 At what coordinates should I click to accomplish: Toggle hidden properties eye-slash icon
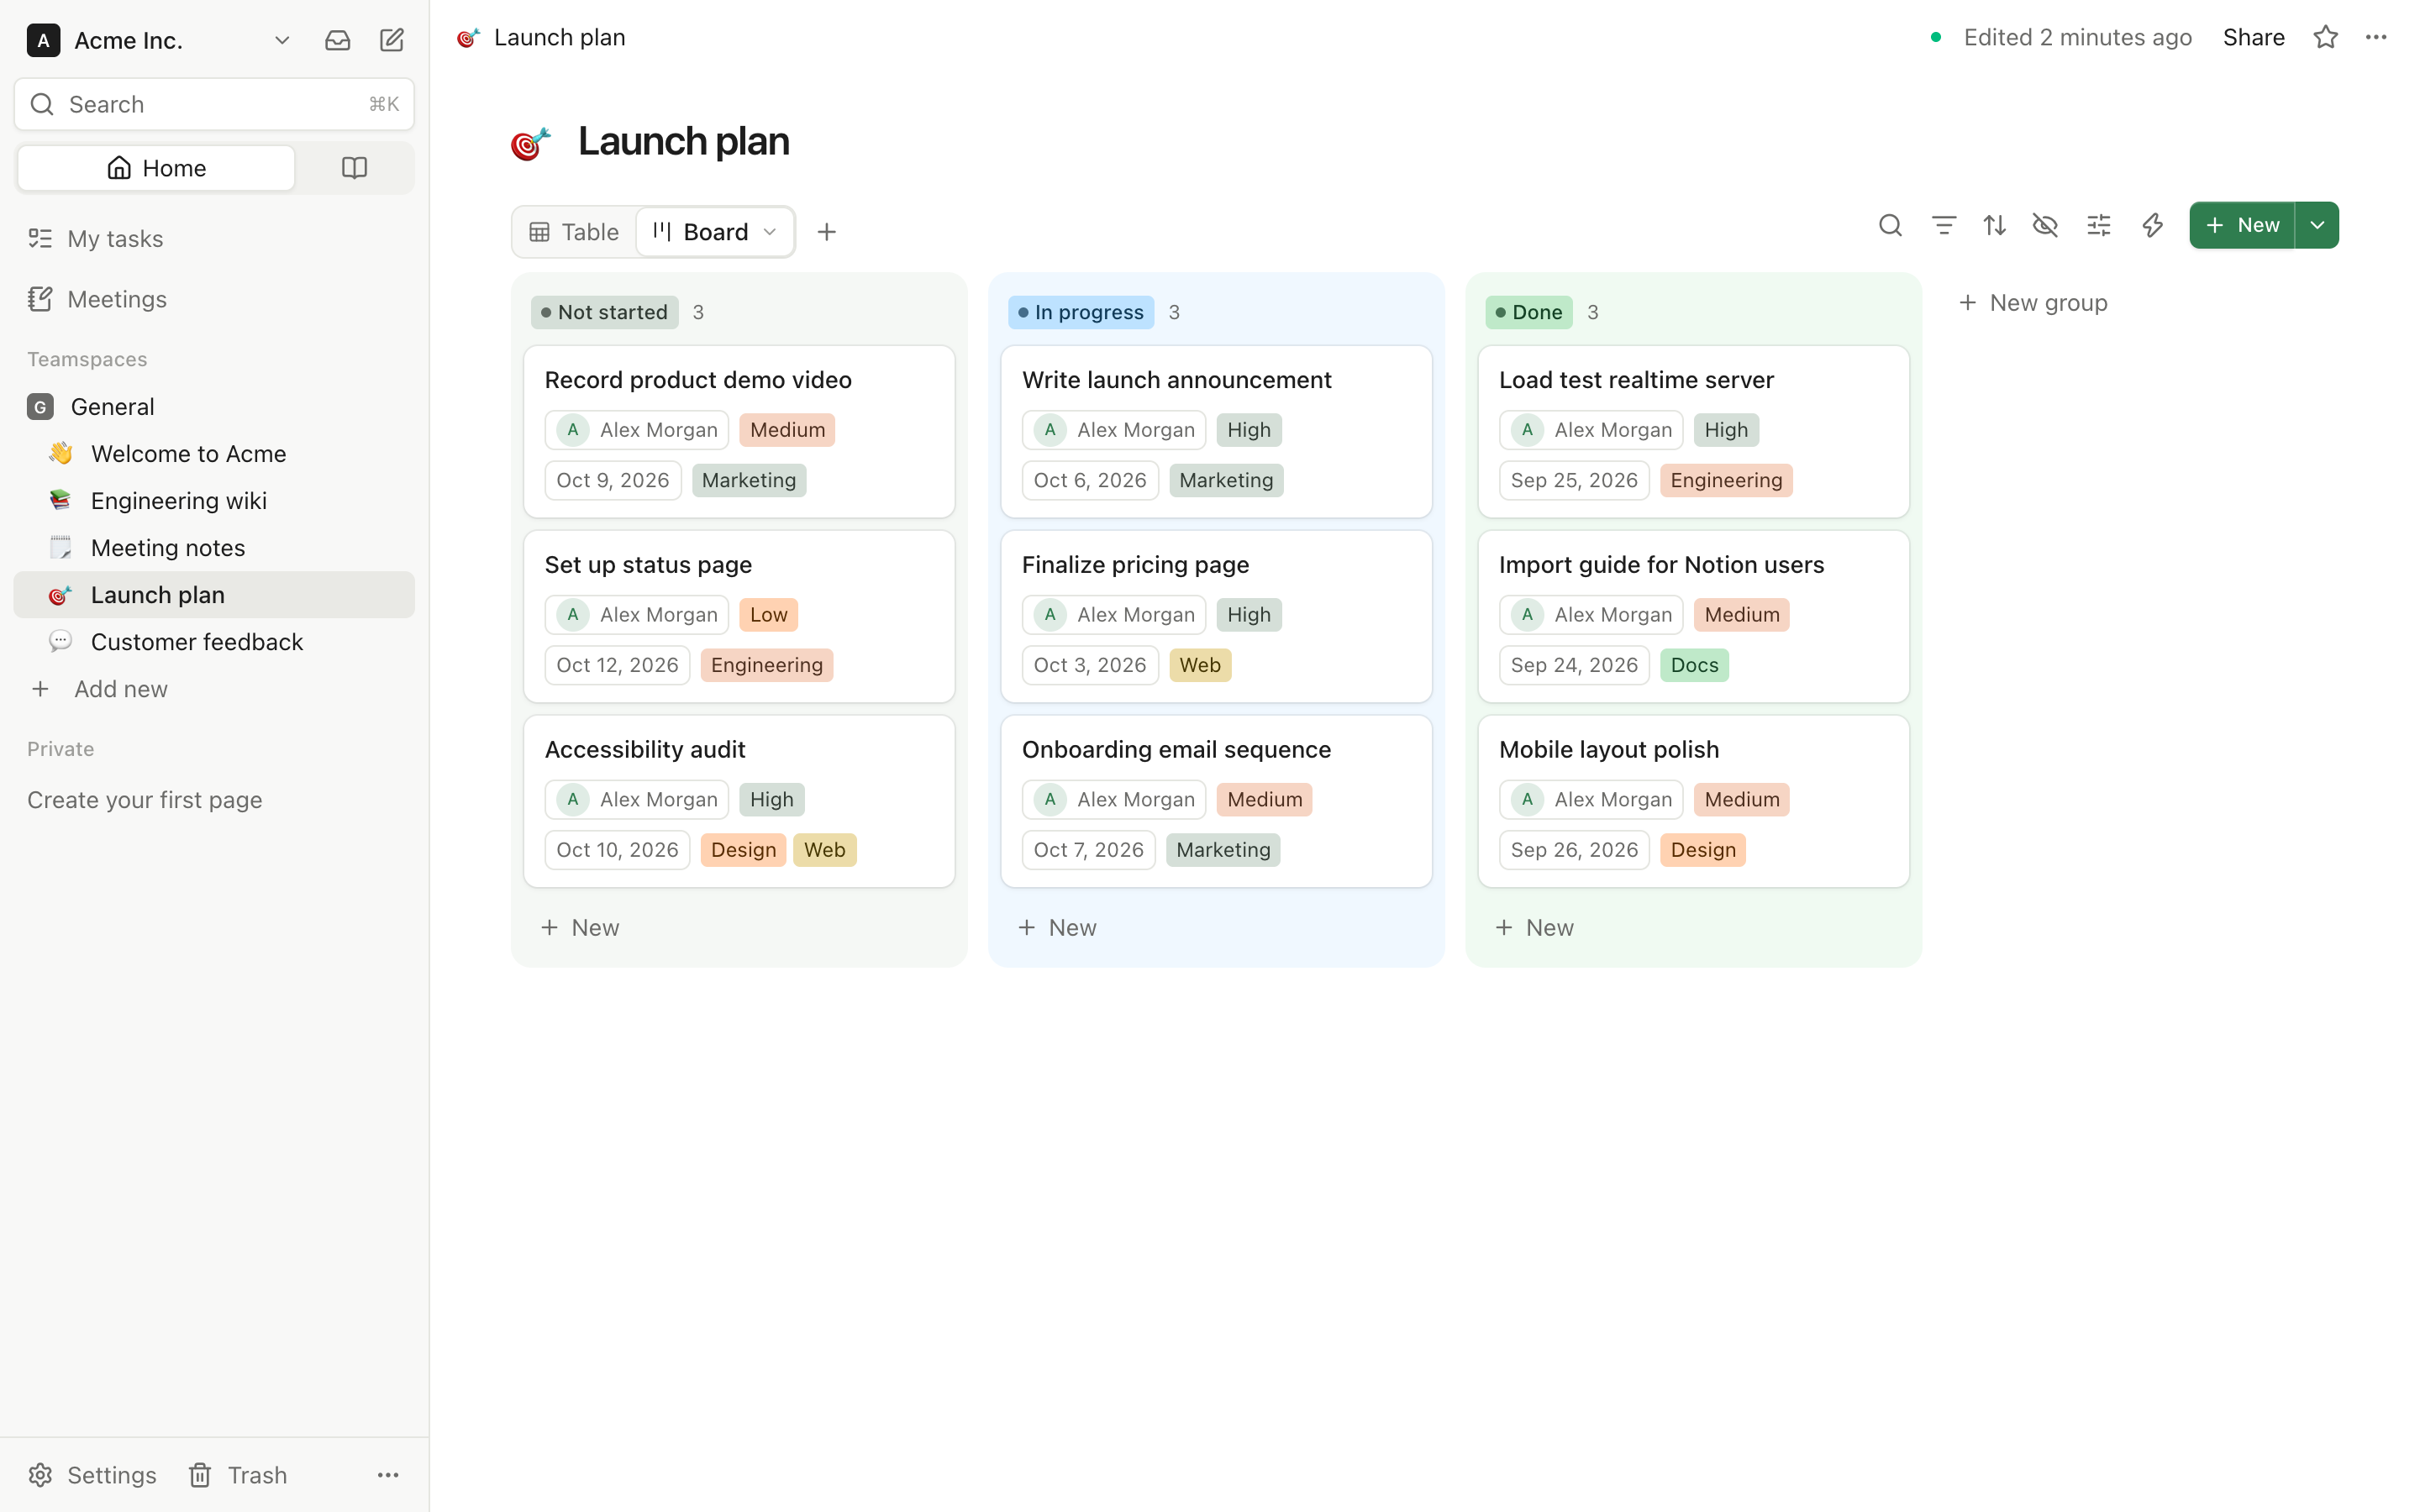[2045, 225]
